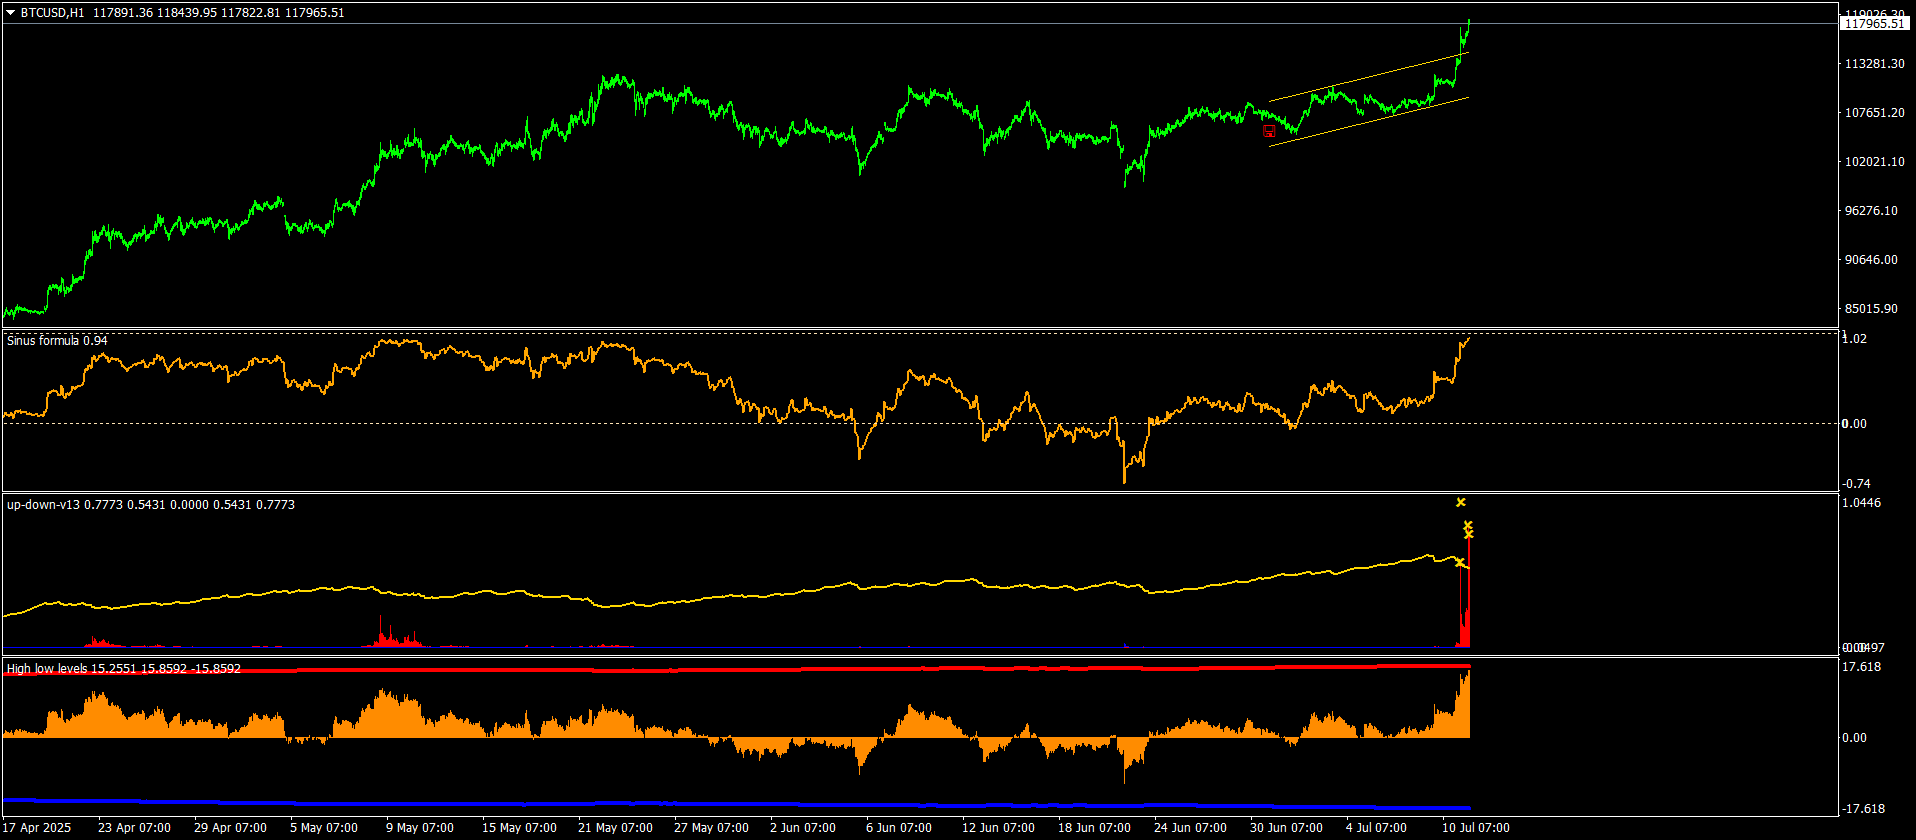Click the 1.02 scale value of Sinus formula
The height and width of the screenshot is (840, 1916).
(x=1855, y=339)
